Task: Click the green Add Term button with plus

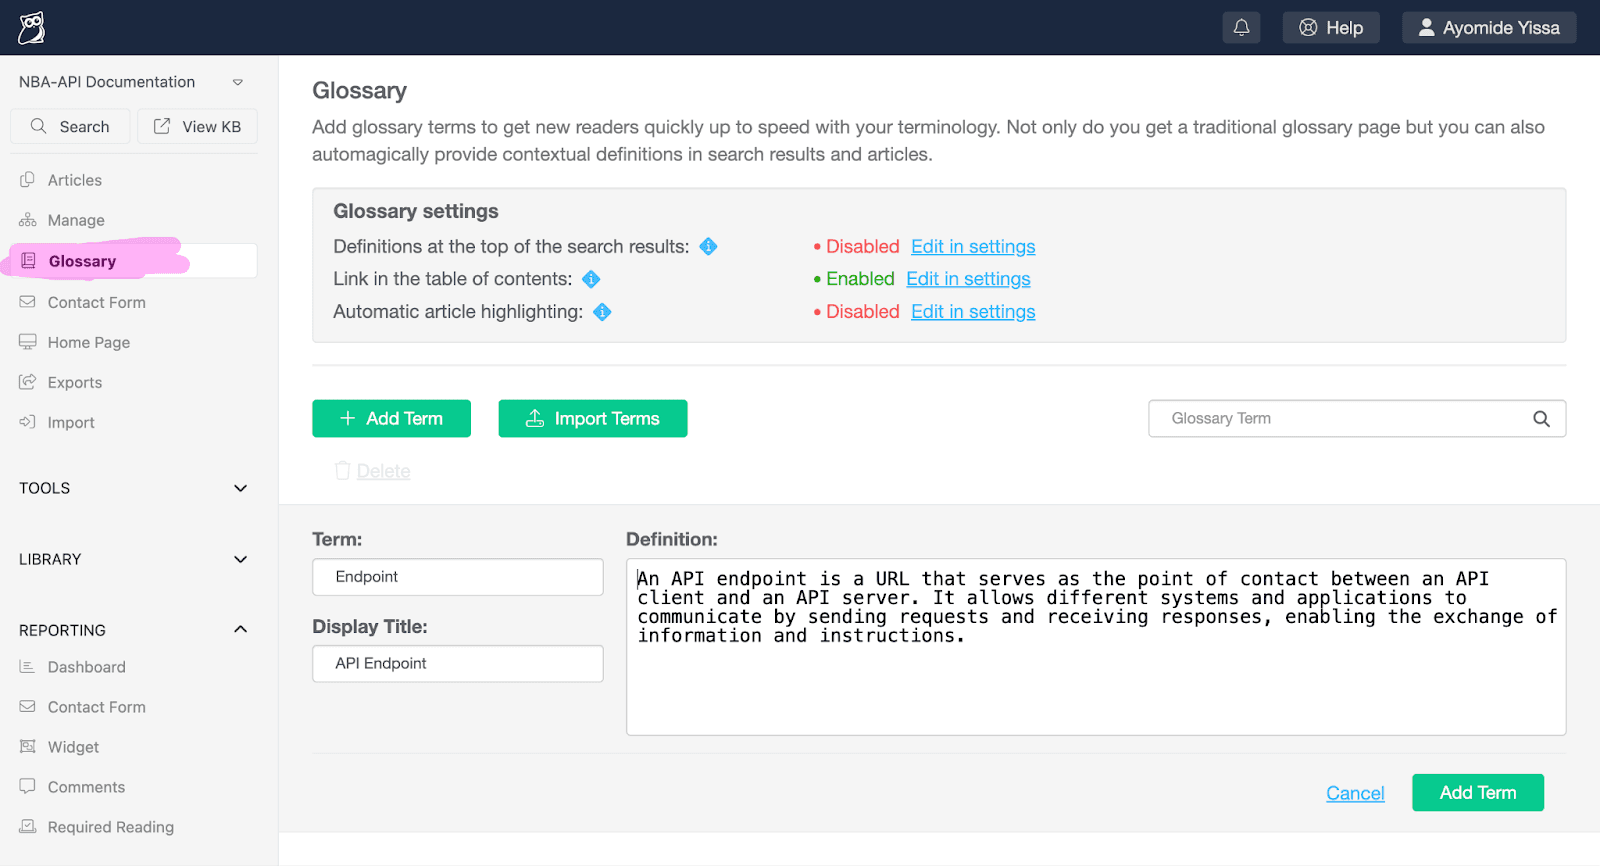Action: point(391,418)
